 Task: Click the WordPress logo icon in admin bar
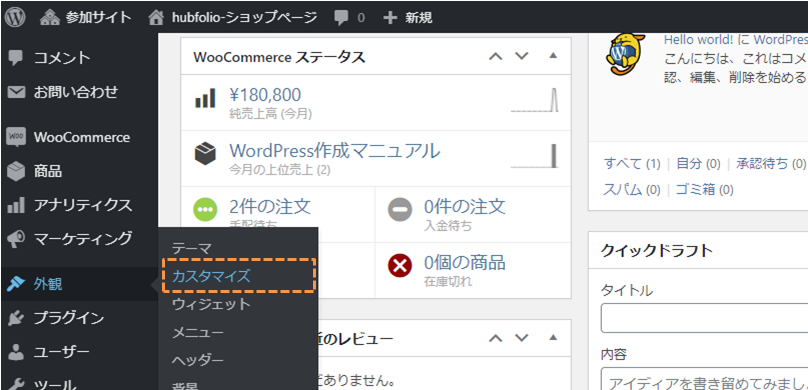(15, 18)
